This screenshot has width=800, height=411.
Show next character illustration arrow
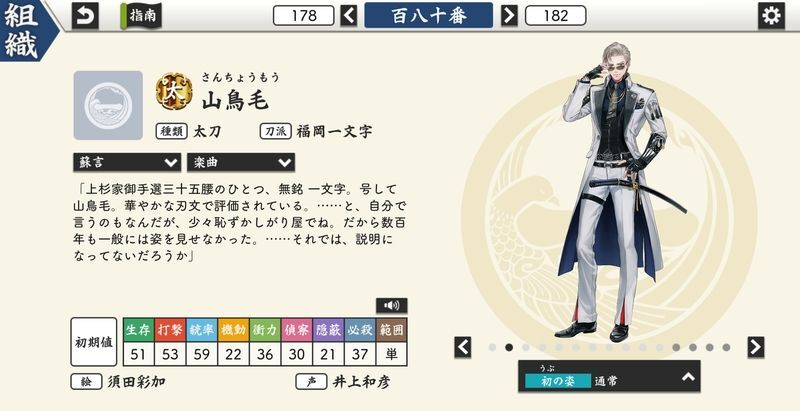coord(756,347)
